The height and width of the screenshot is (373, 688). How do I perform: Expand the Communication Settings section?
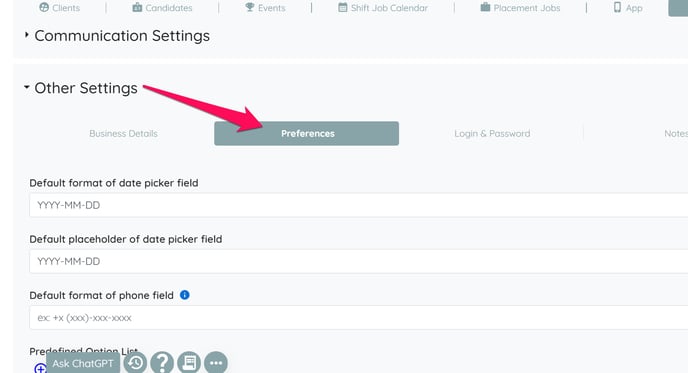27,34
